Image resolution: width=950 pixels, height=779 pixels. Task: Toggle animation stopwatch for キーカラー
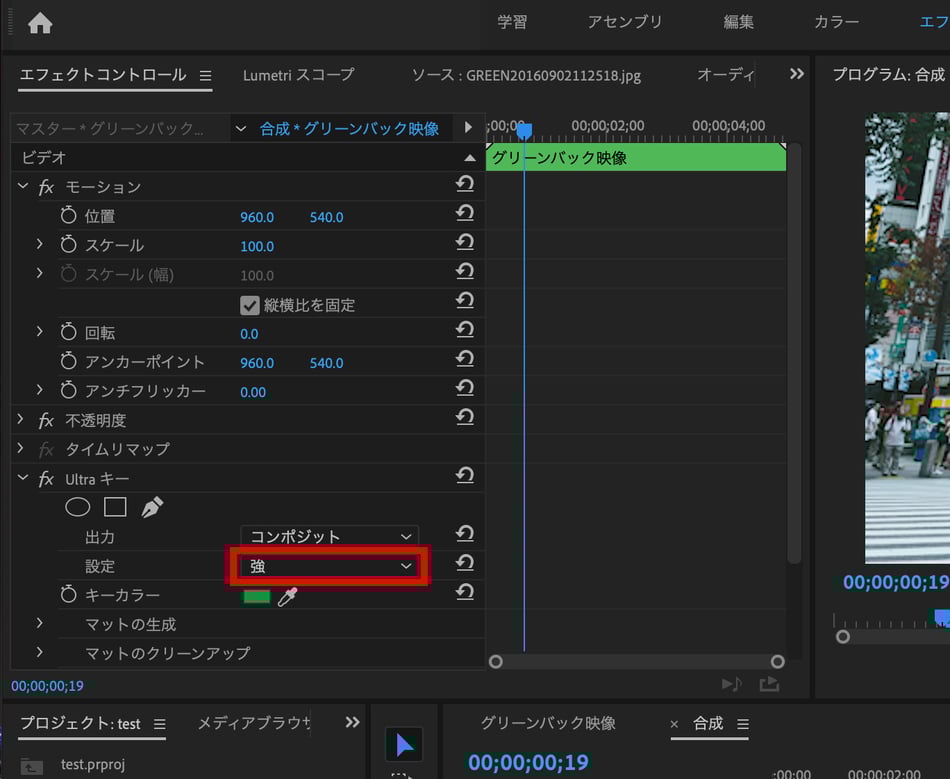click(68, 594)
